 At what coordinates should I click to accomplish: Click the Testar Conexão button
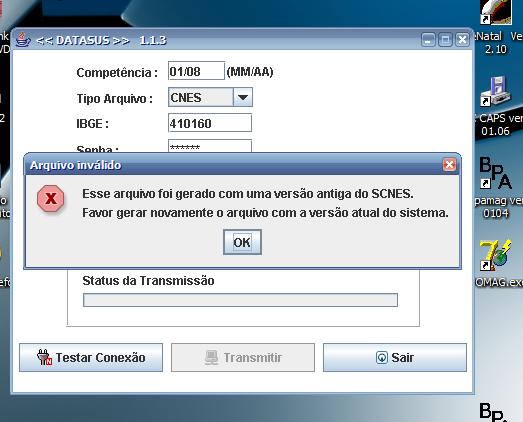pyautogui.click(x=91, y=358)
